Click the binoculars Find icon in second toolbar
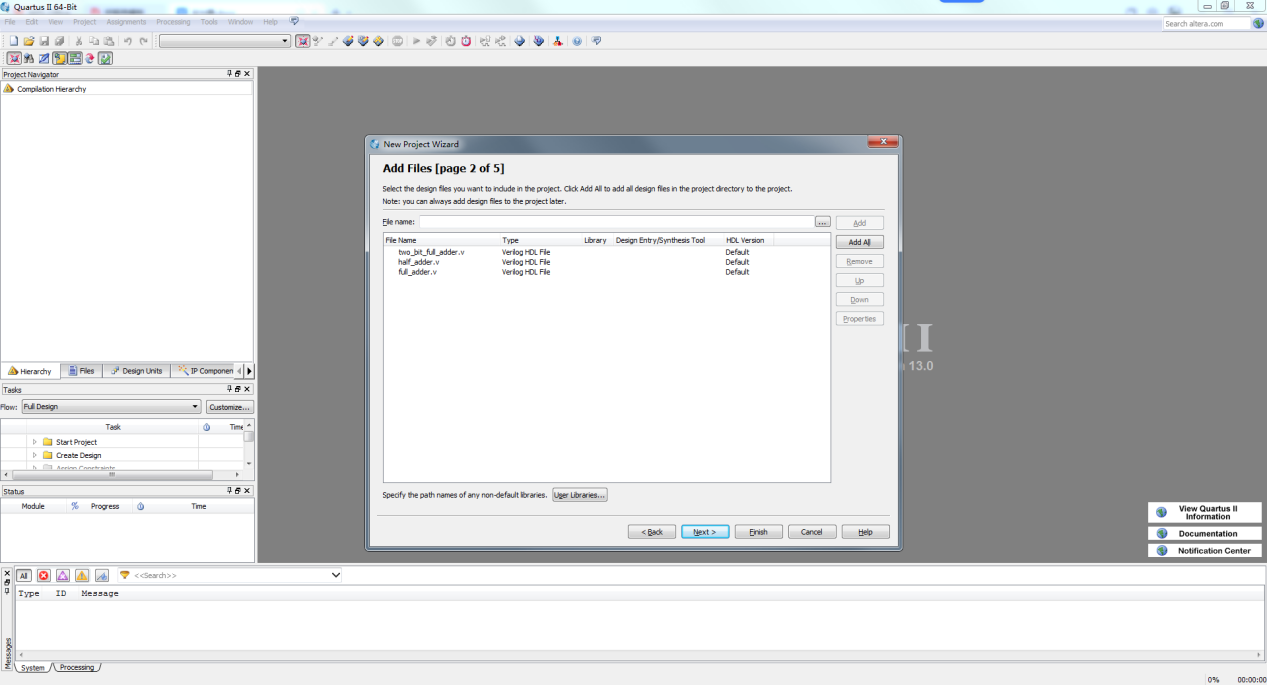 (29, 58)
